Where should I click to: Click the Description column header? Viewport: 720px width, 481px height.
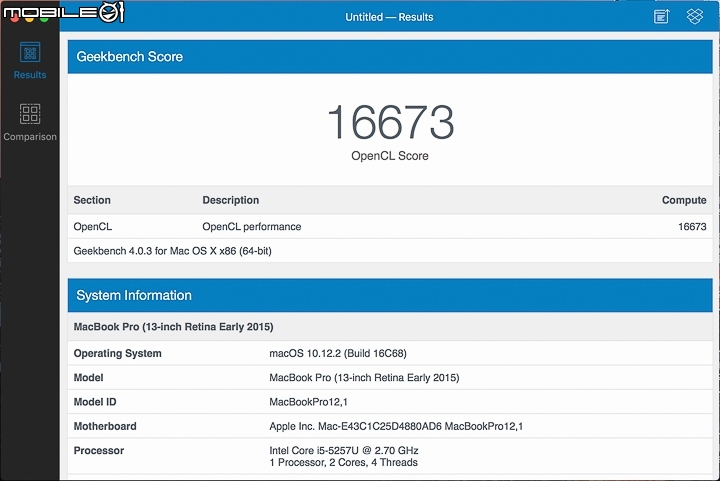(231, 200)
